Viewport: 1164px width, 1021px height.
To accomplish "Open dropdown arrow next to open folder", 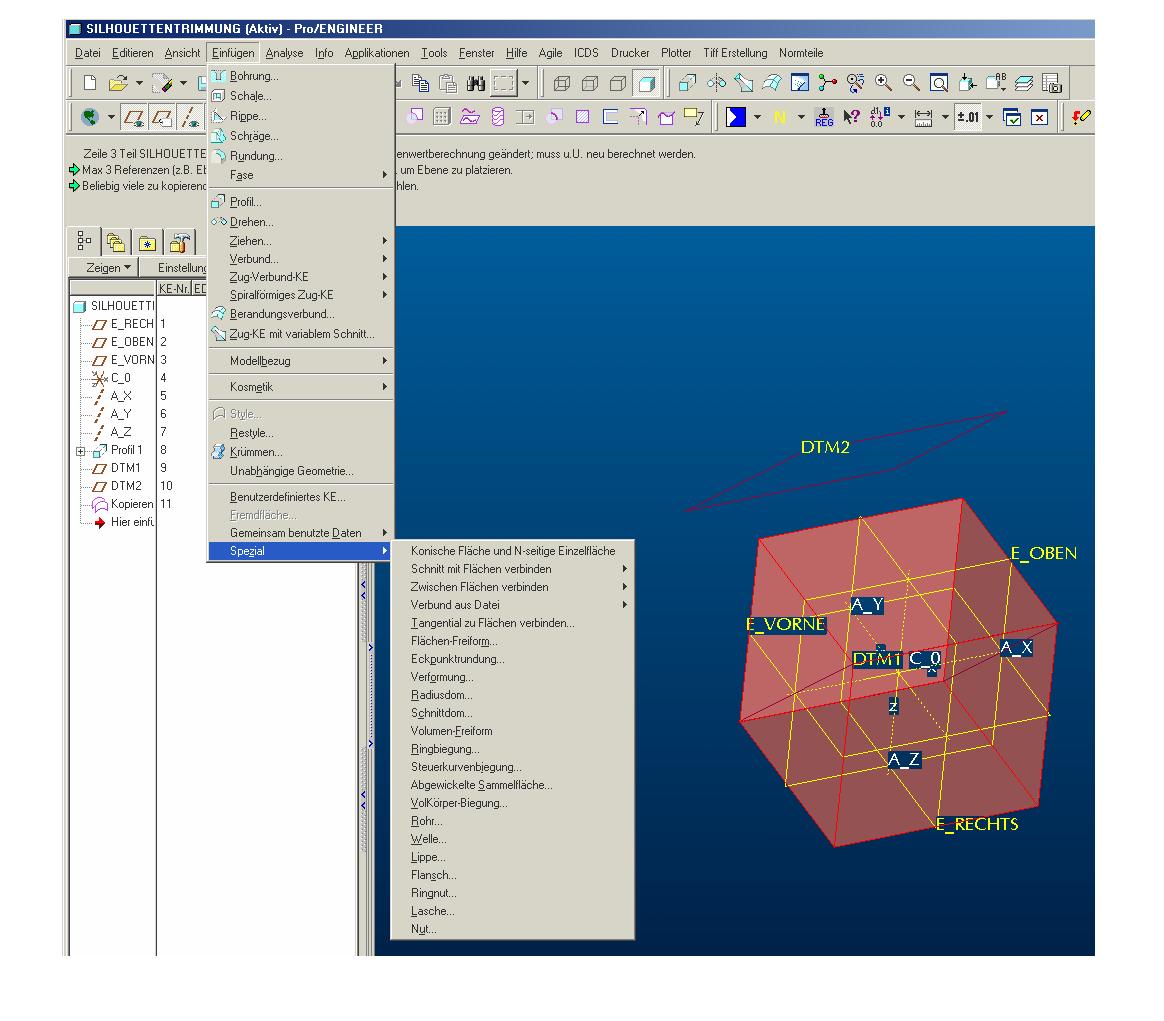I will click(x=139, y=83).
